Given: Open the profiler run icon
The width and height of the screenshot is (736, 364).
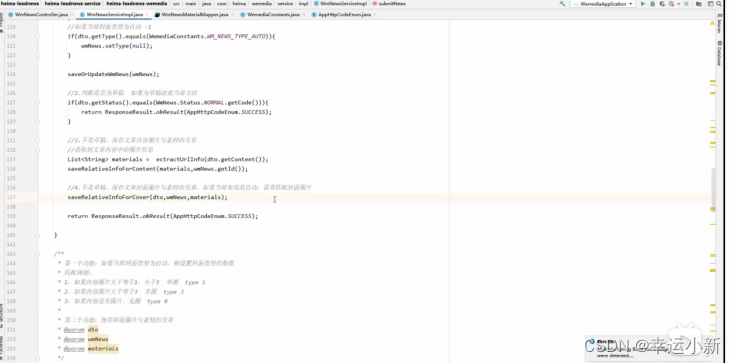Looking at the screenshot, I should [672, 4].
